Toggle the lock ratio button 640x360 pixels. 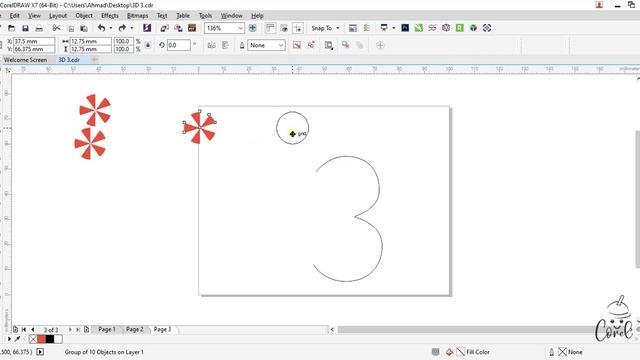[x=148, y=45]
